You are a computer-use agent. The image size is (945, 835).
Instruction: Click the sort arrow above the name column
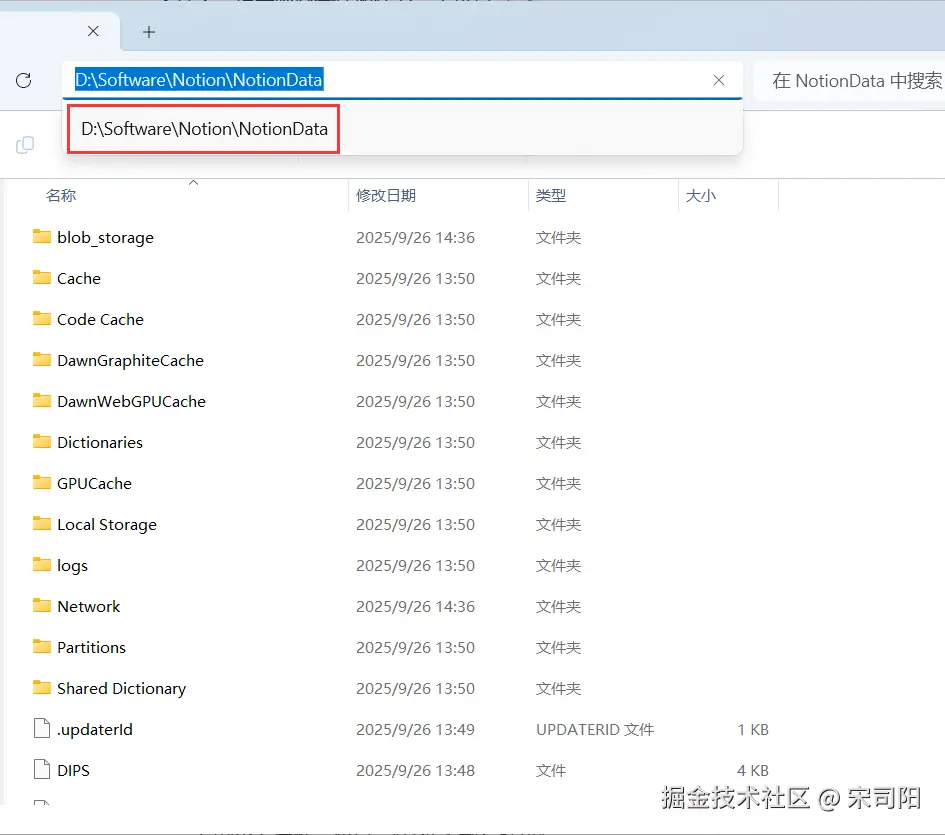193,182
